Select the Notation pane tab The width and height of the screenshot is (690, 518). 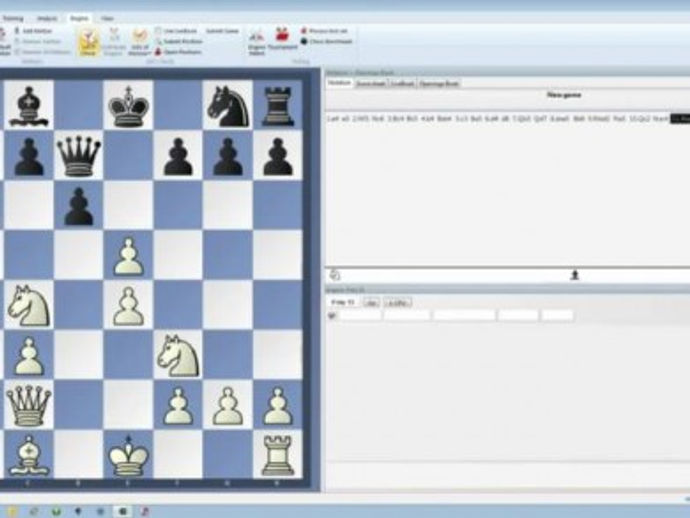click(x=339, y=83)
